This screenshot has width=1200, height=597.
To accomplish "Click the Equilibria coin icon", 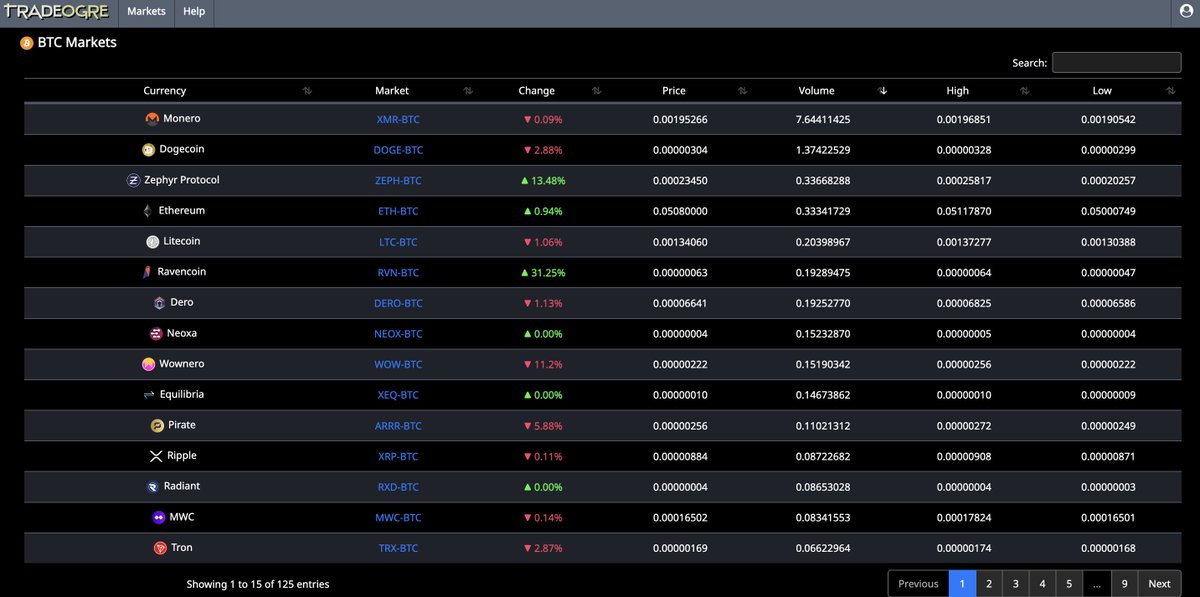I will point(149,395).
